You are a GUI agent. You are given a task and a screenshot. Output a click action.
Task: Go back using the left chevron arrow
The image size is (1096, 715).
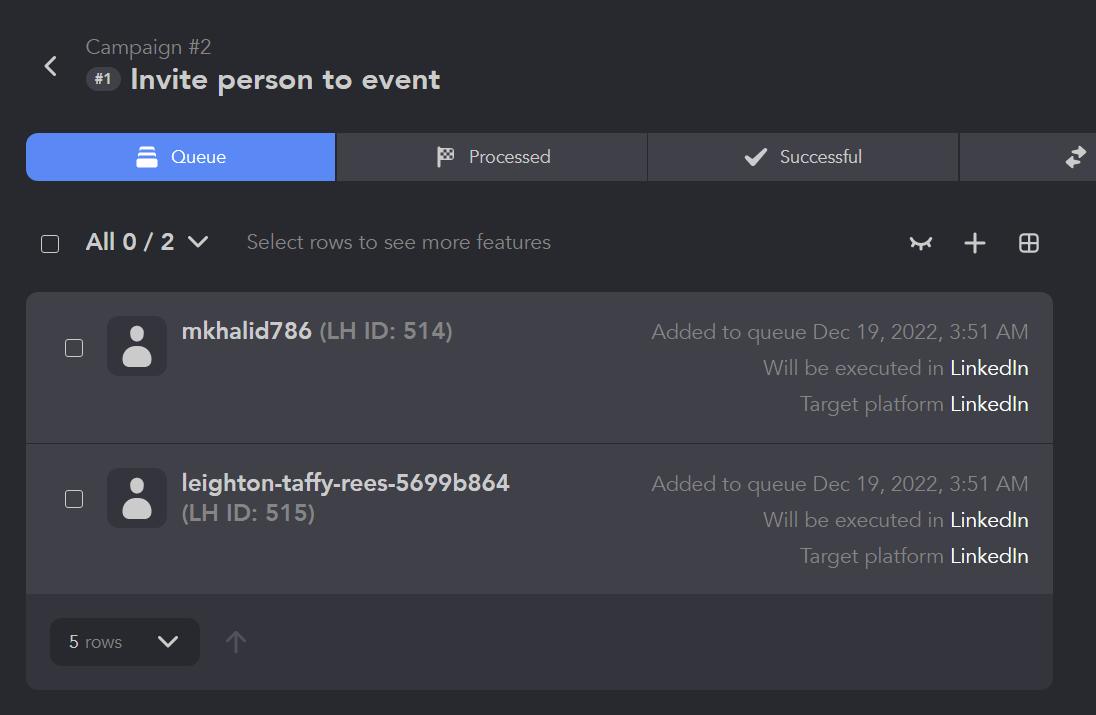coord(50,66)
